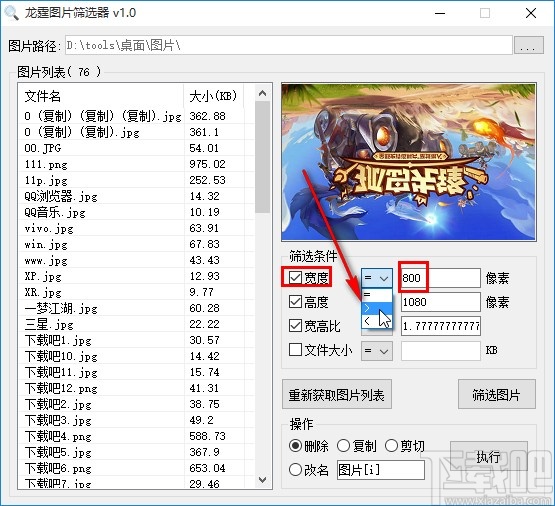Screen dimensions: 555x506
Task: Choose the = option in dropdown list
Action: 377,294
